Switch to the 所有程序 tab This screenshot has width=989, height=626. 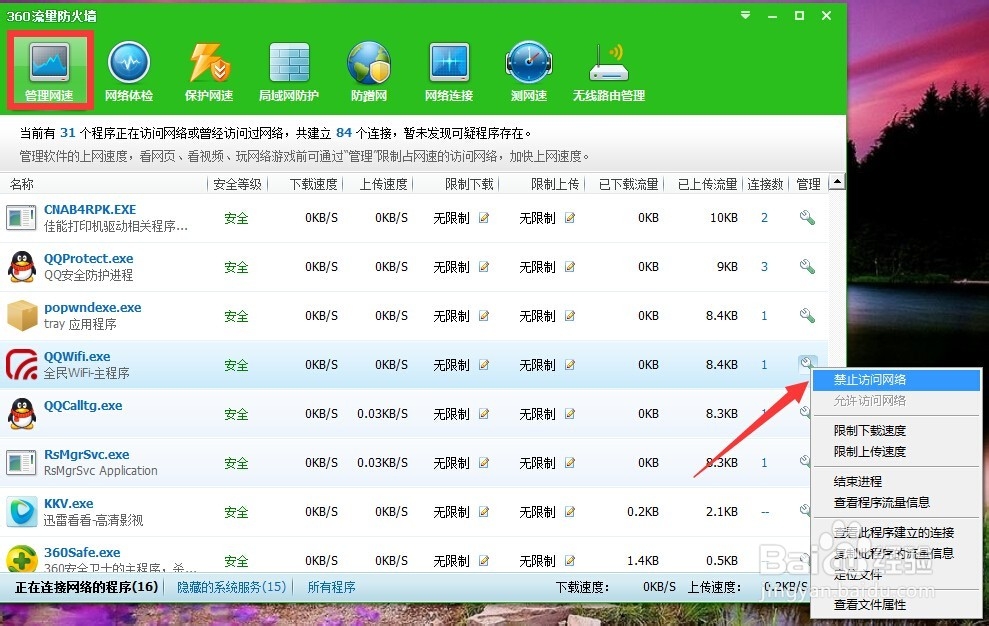[x=331, y=588]
